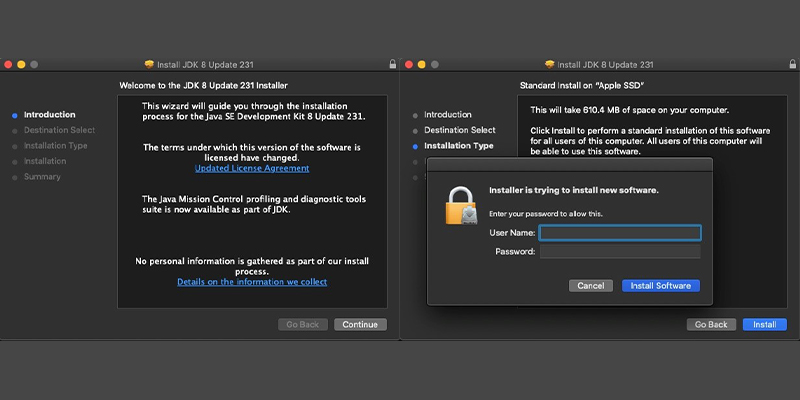Select Introduction step in right installer sidebar
Image resolution: width=800 pixels, height=400 pixels.
pyautogui.click(x=447, y=115)
